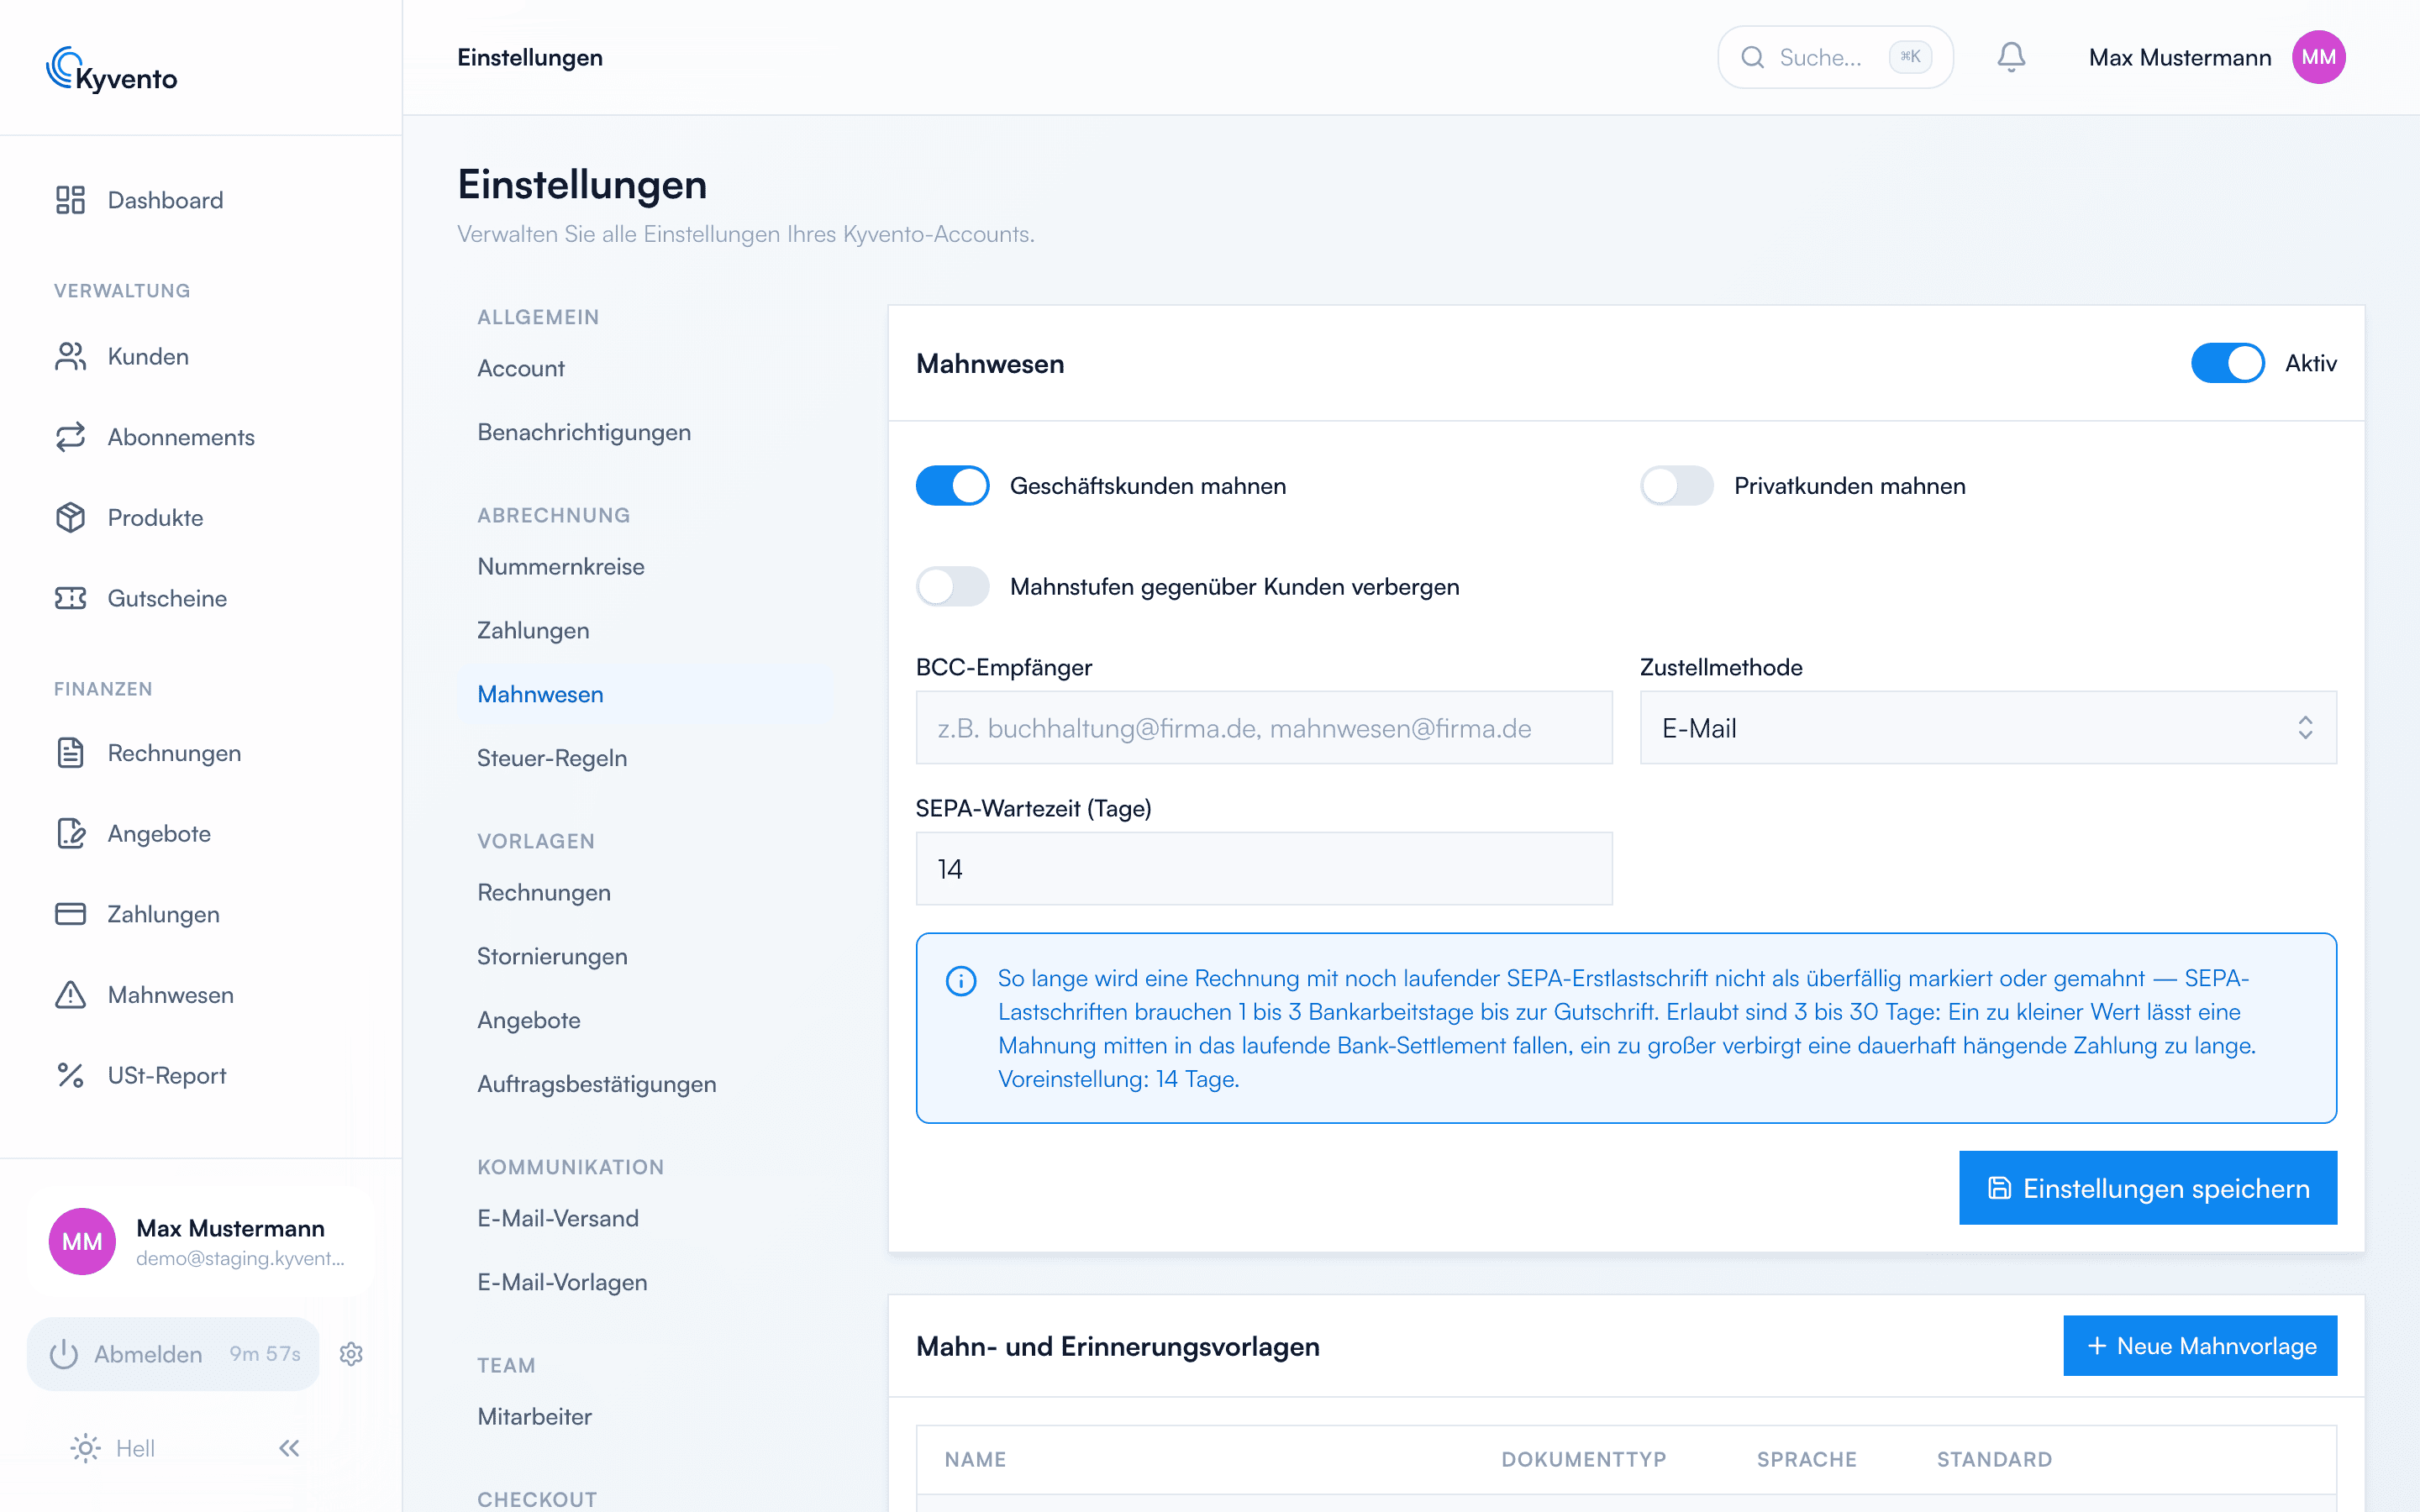Screen dimensions: 2420x1512
Task: Click the STANDARD column header
Action: [x=1994, y=1459]
